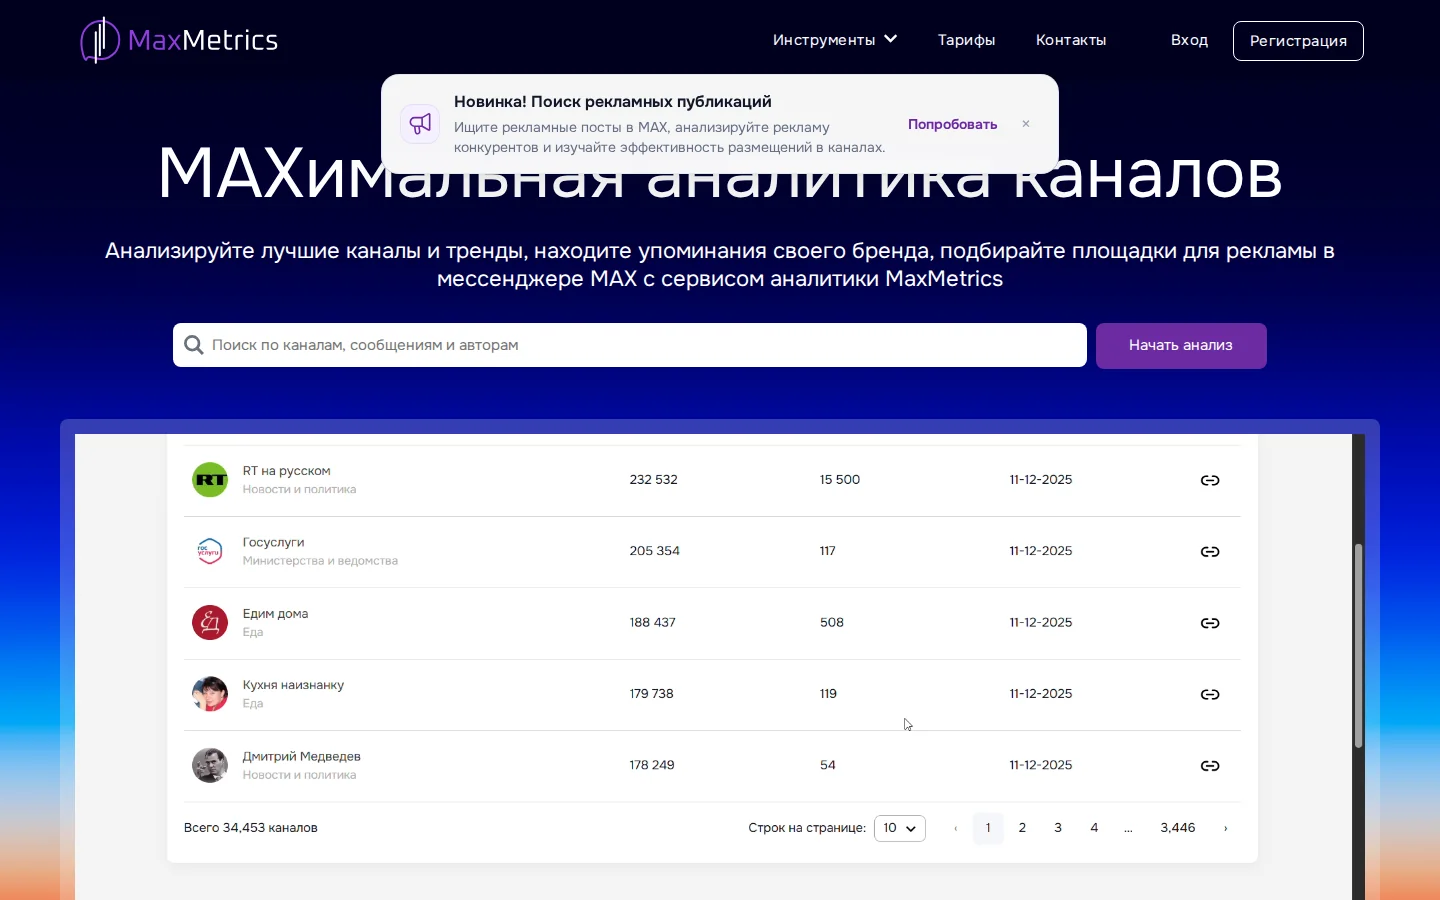Click the Вход link

pyautogui.click(x=1190, y=40)
